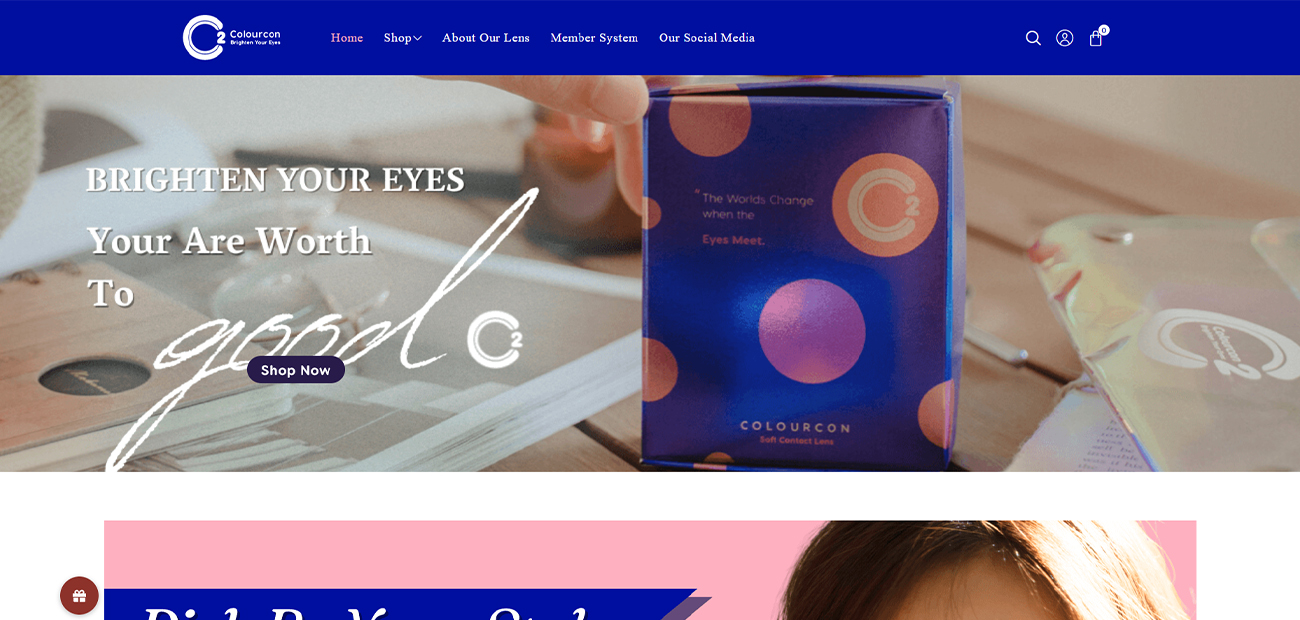
Task: Open the shopping bag cart icon
Action: click(1095, 39)
